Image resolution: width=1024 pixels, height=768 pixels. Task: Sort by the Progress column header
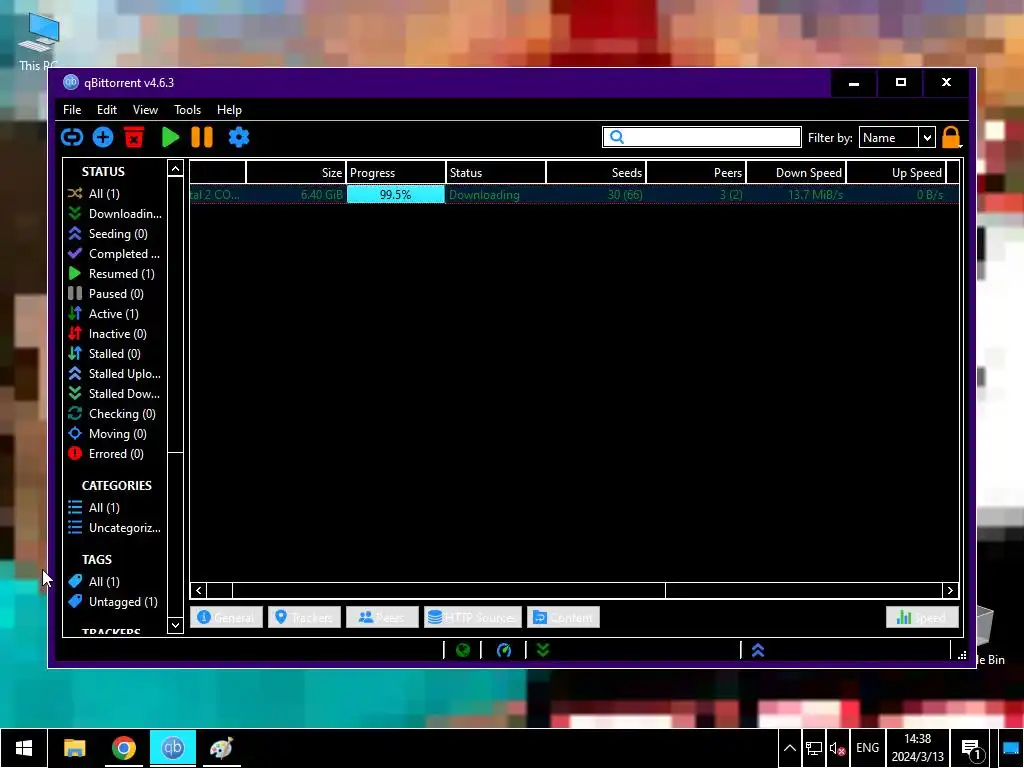click(396, 173)
